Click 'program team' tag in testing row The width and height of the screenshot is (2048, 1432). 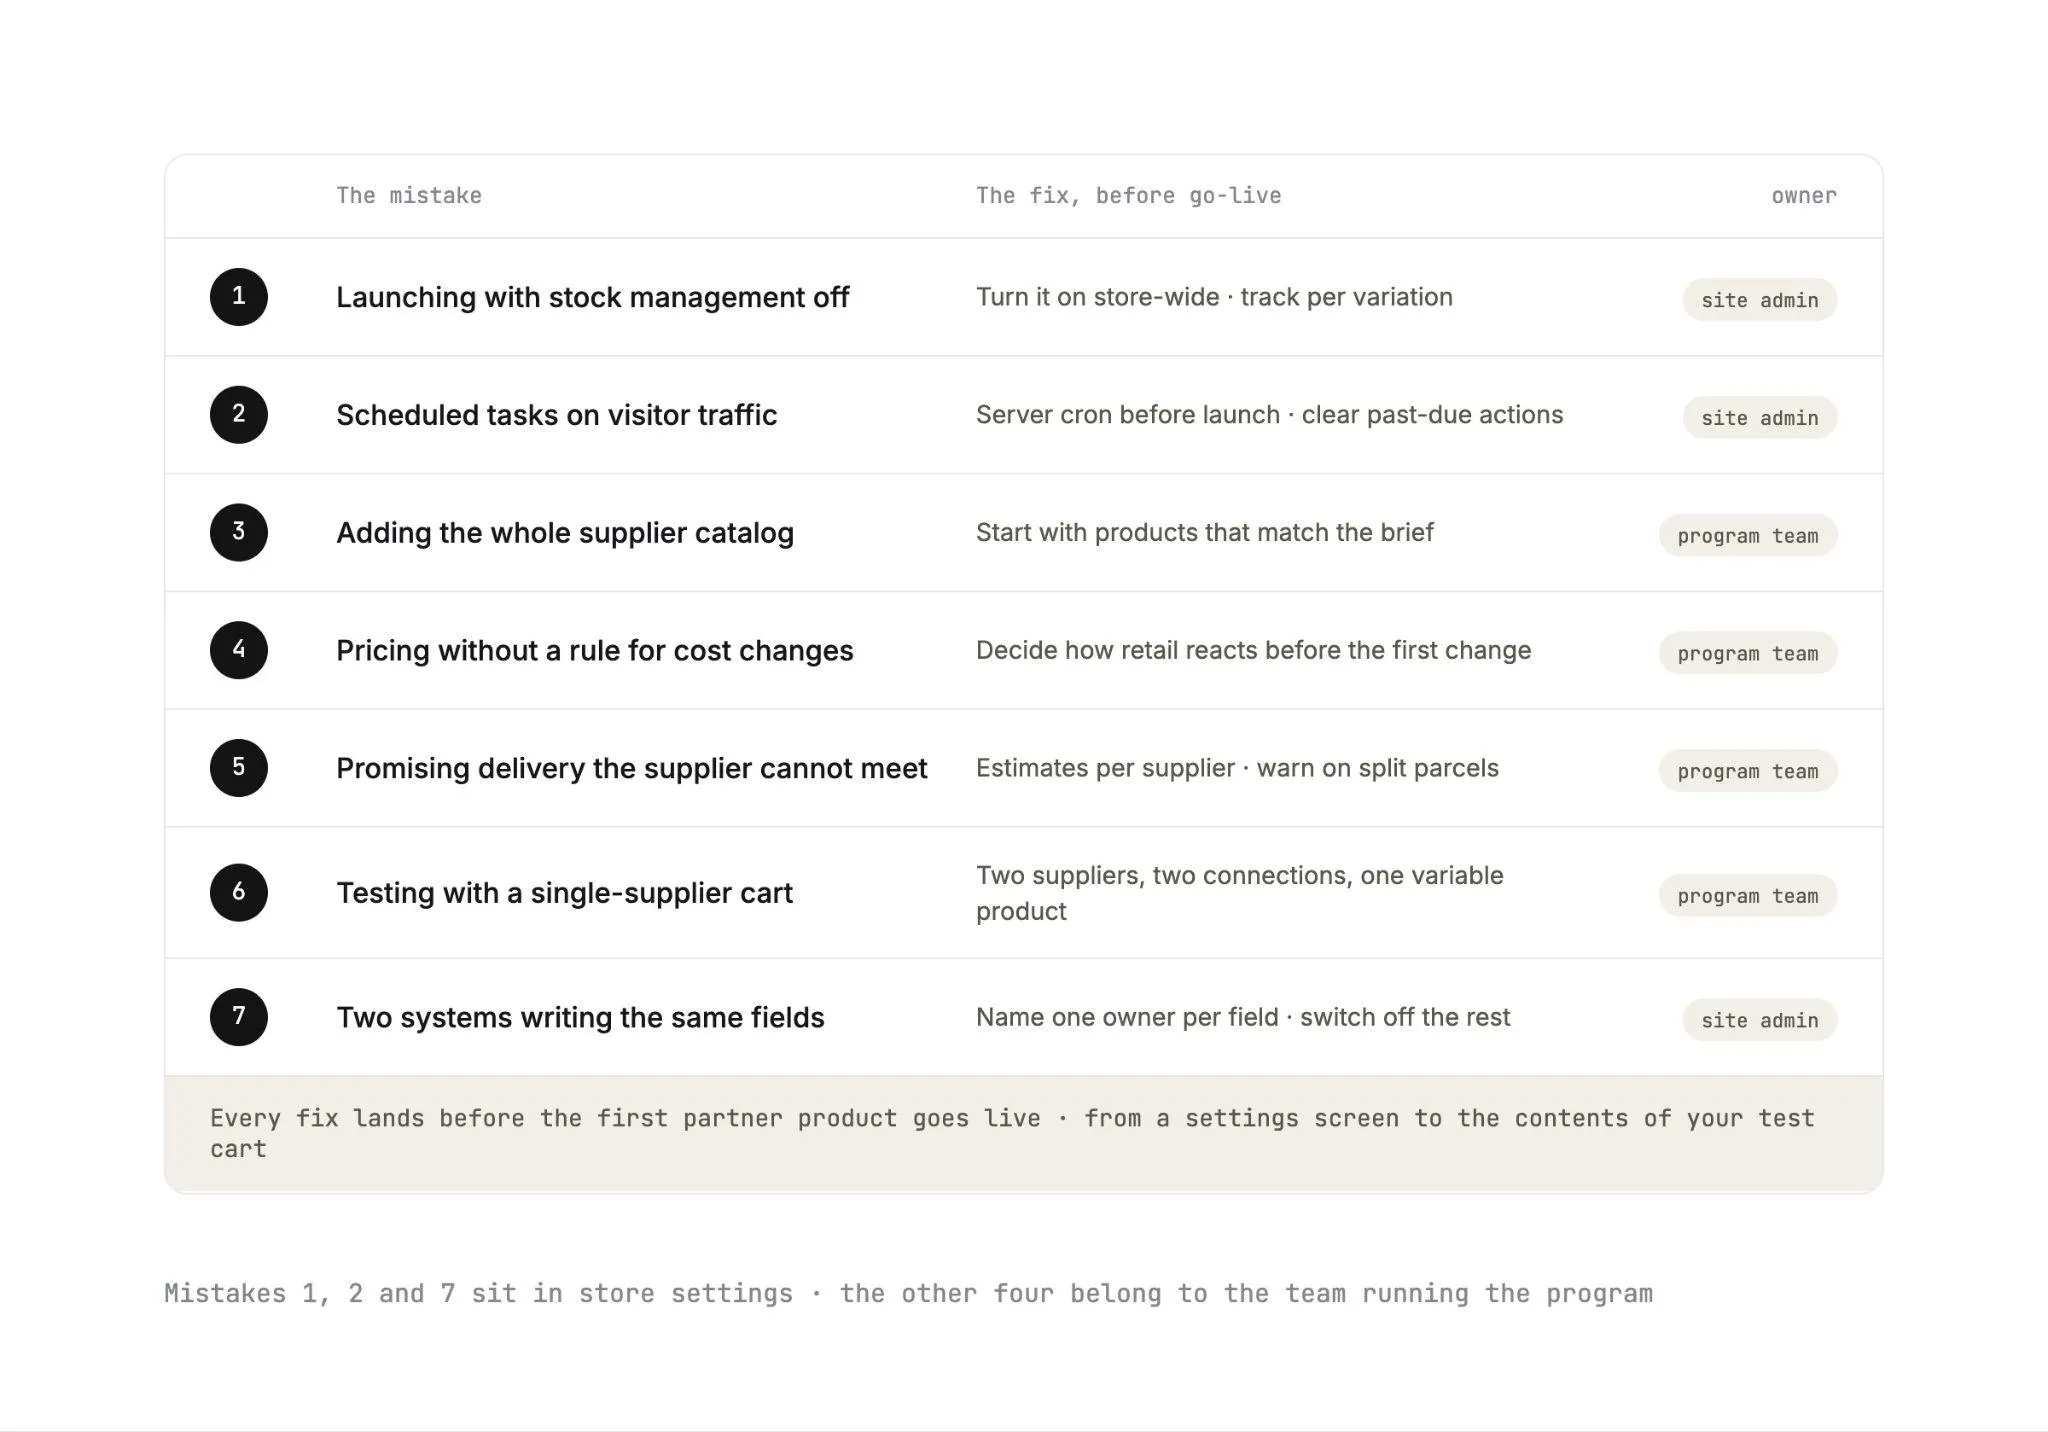click(1748, 896)
